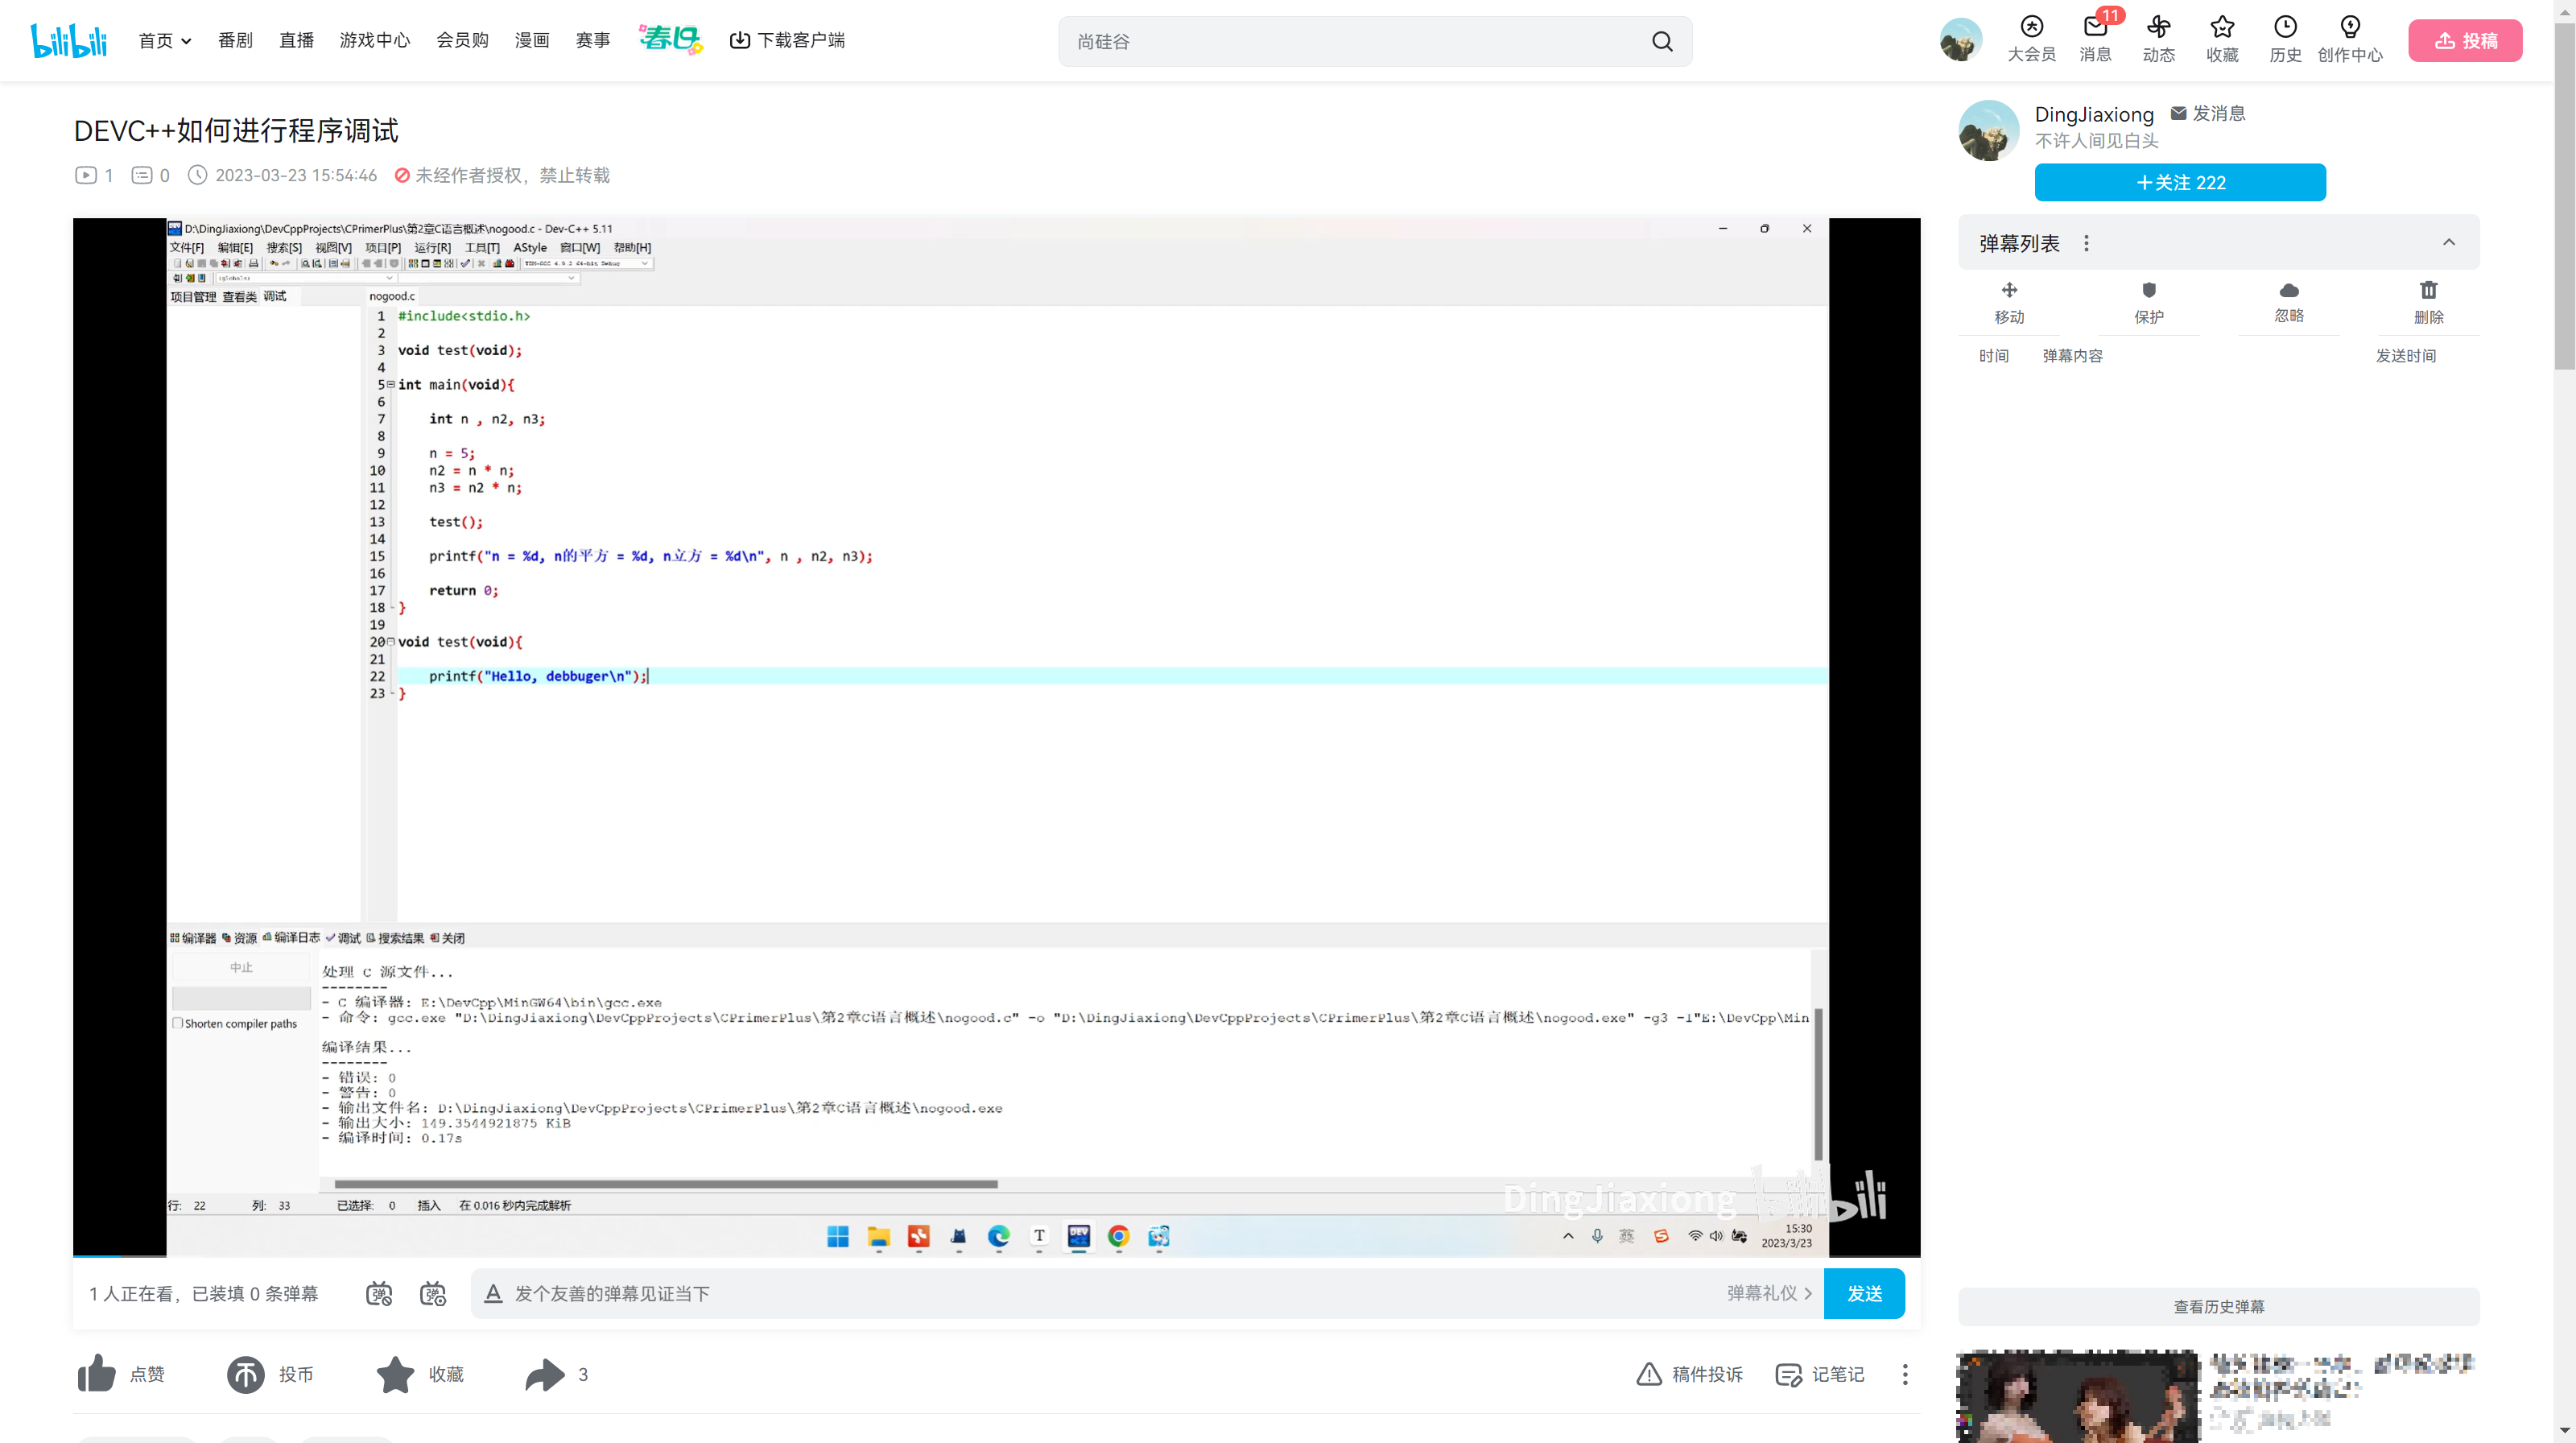Open the anime tab in navigation
The height and width of the screenshot is (1443, 2576).
(x=235, y=41)
